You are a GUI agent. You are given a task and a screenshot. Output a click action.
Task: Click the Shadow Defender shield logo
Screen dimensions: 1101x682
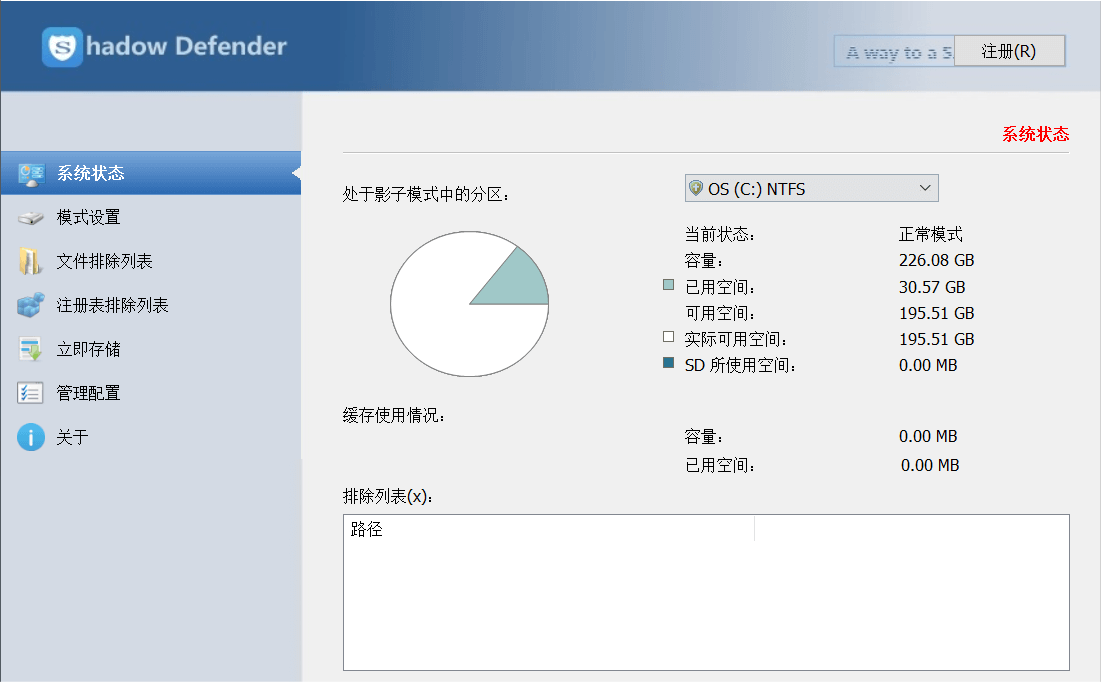click(62, 47)
